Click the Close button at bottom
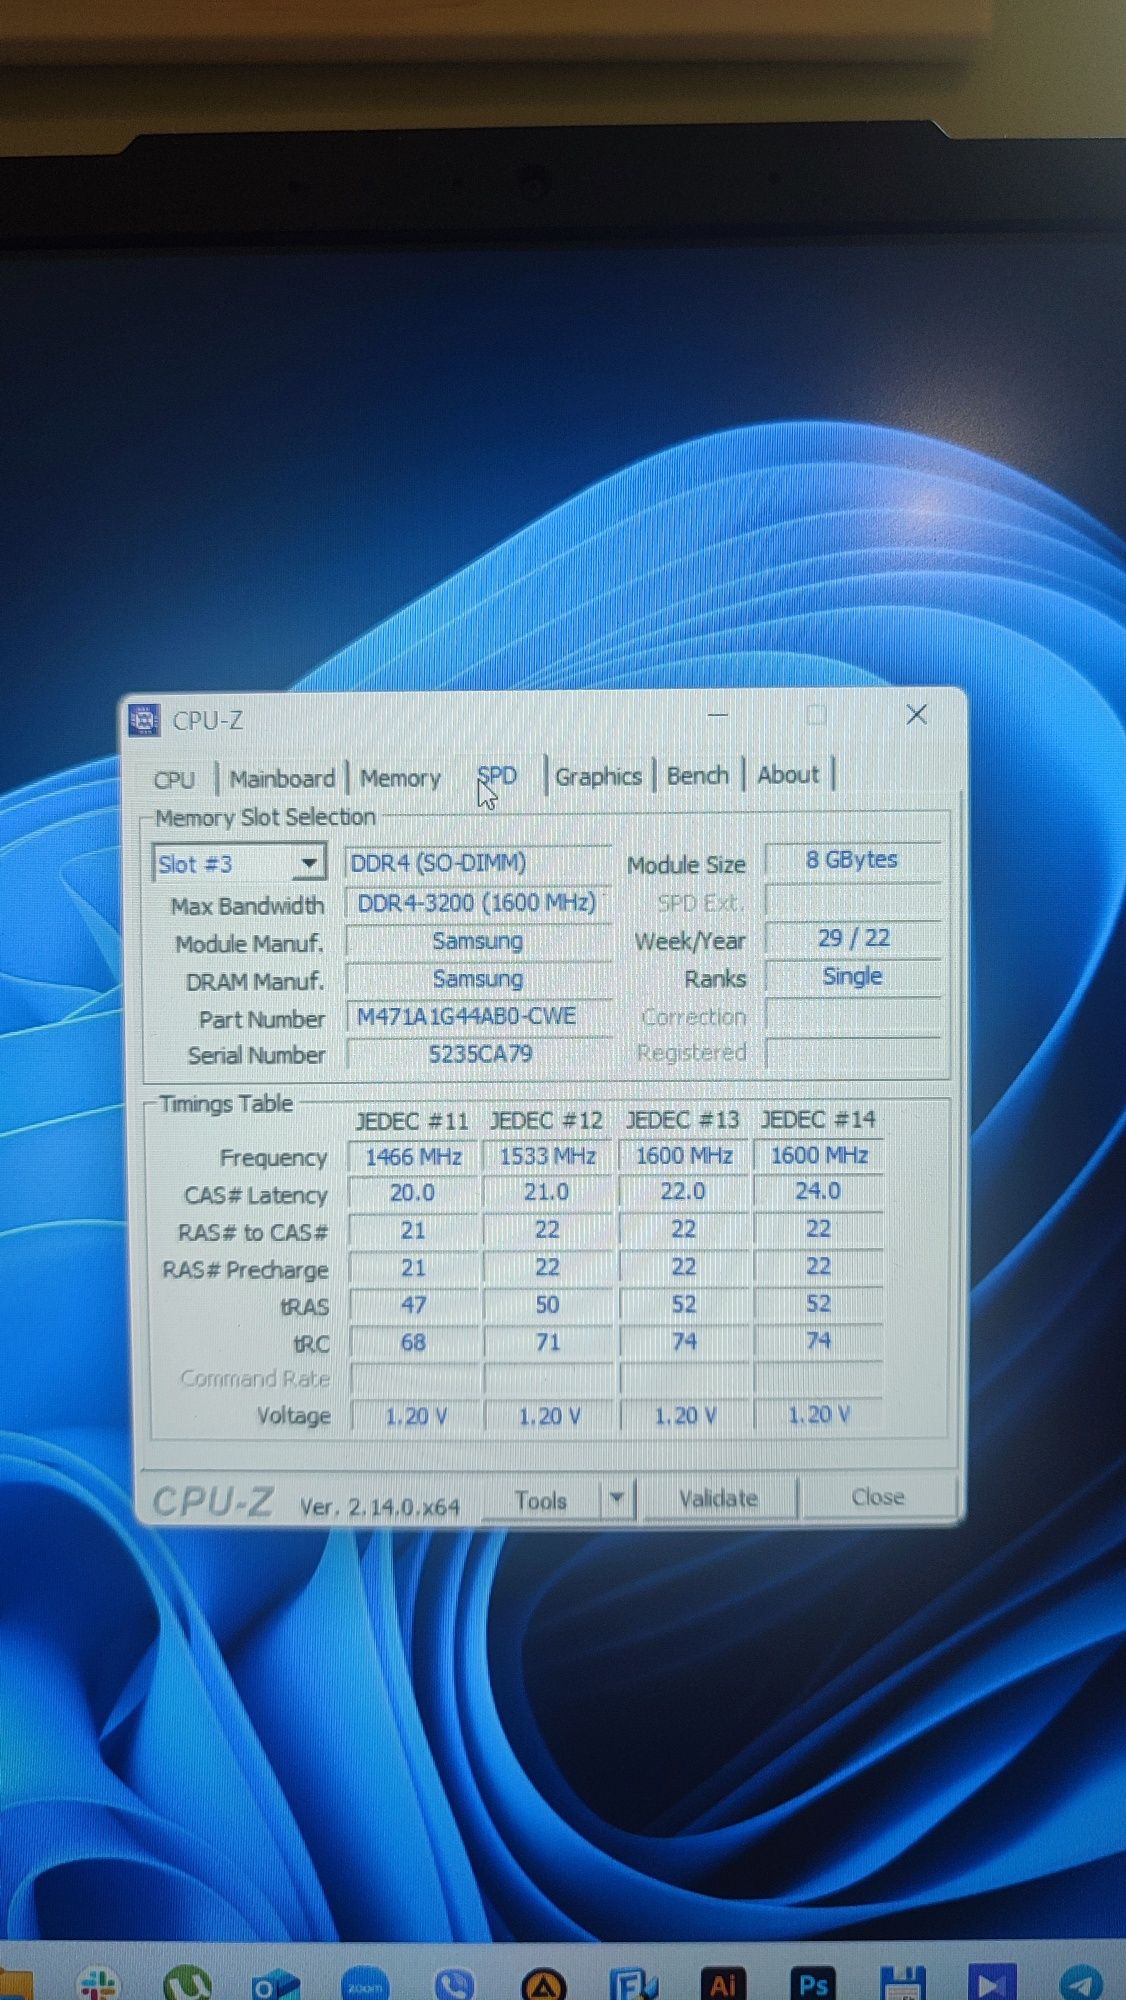1126x2000 pixels. pos(878,1497)
